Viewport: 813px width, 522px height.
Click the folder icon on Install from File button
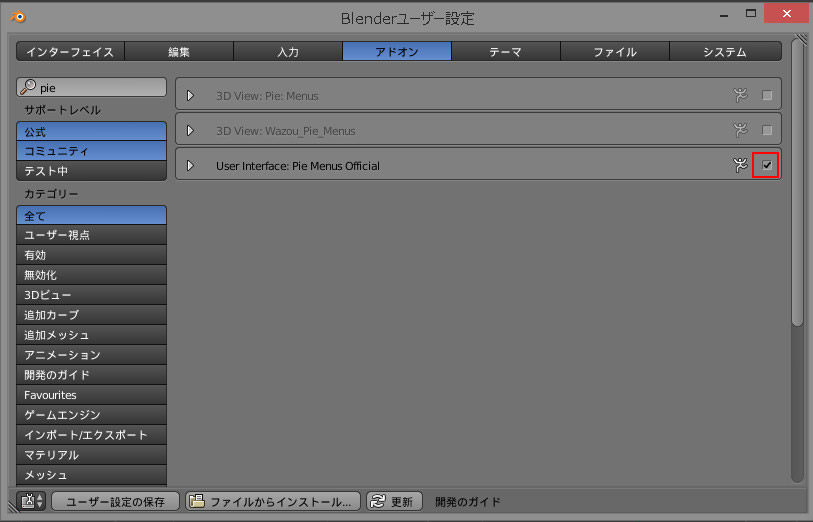click(x=197, y=501)
